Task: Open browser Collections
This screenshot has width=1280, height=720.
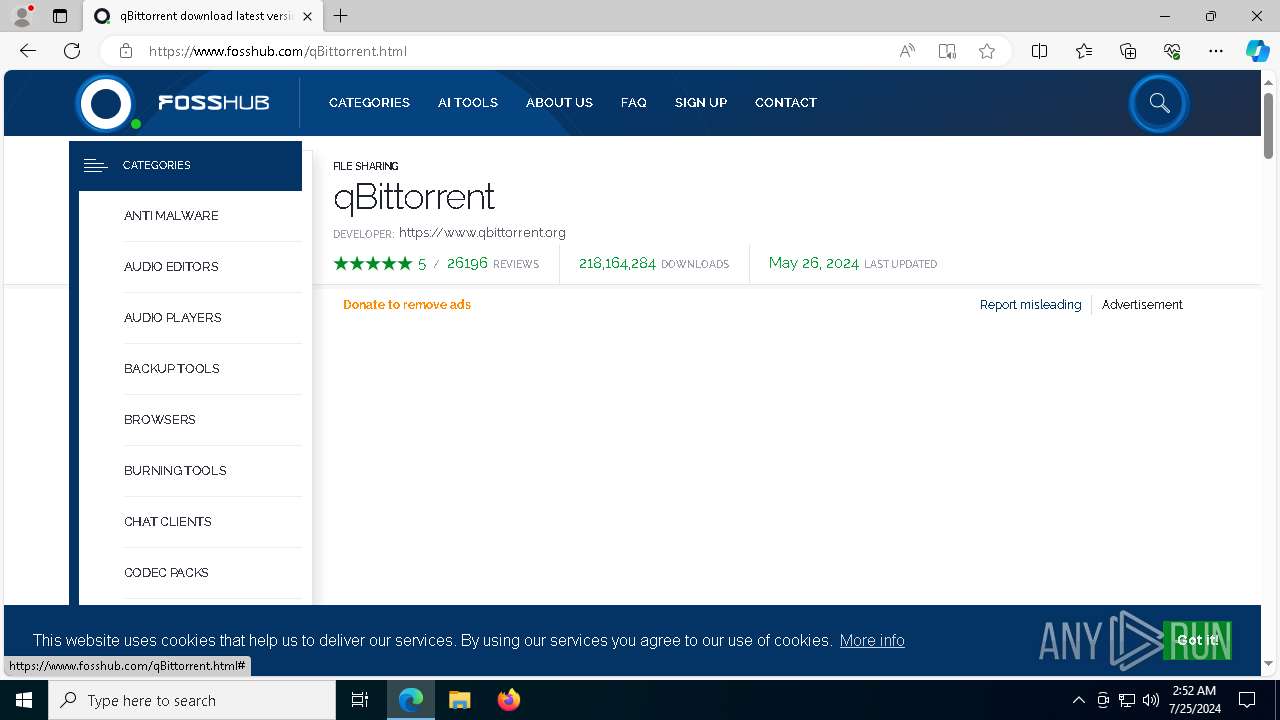Action: 1128,51
